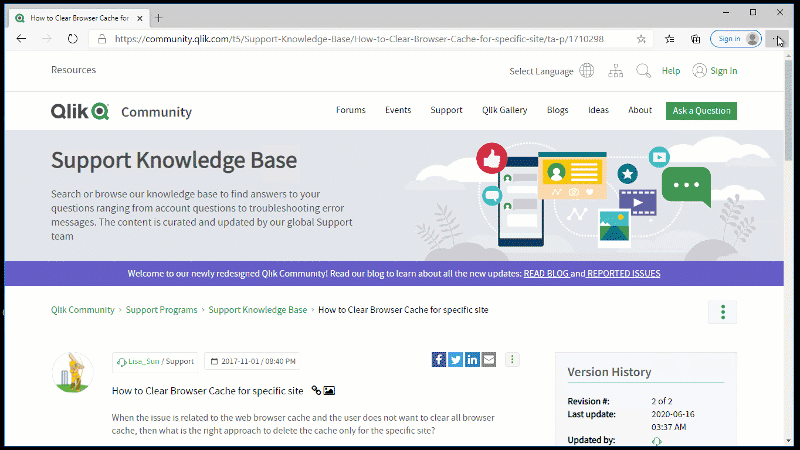Click the padlock site info icon
Screen dimensions: 800x450
102,39
